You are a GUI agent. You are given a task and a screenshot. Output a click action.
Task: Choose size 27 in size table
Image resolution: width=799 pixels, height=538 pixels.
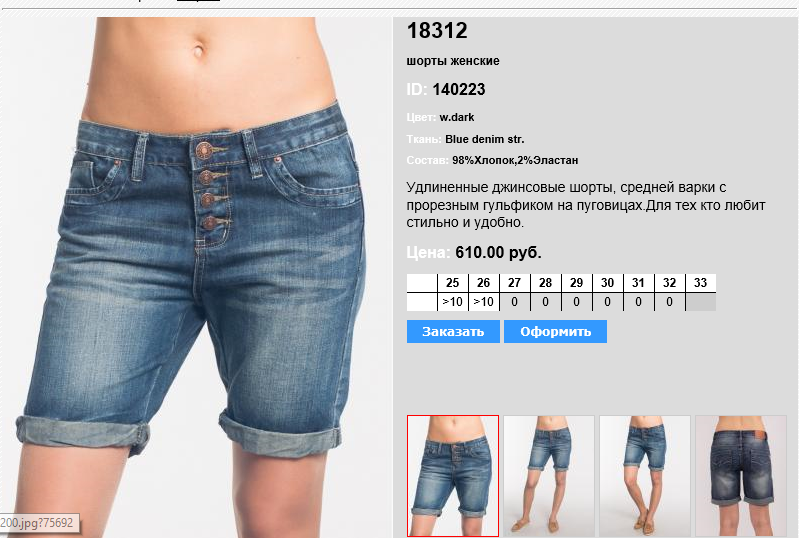[515, 283]
